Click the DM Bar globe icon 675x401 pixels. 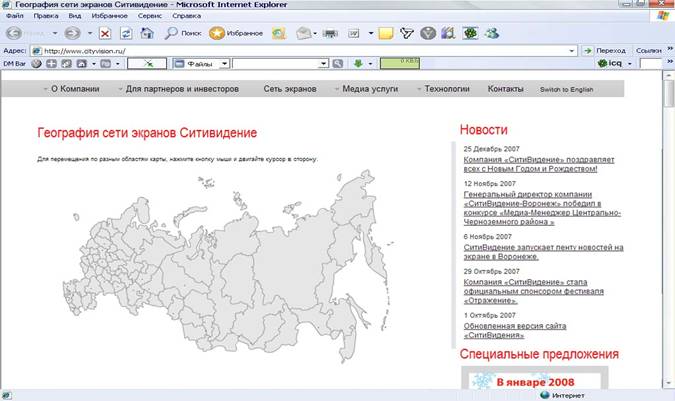[37, 64]
